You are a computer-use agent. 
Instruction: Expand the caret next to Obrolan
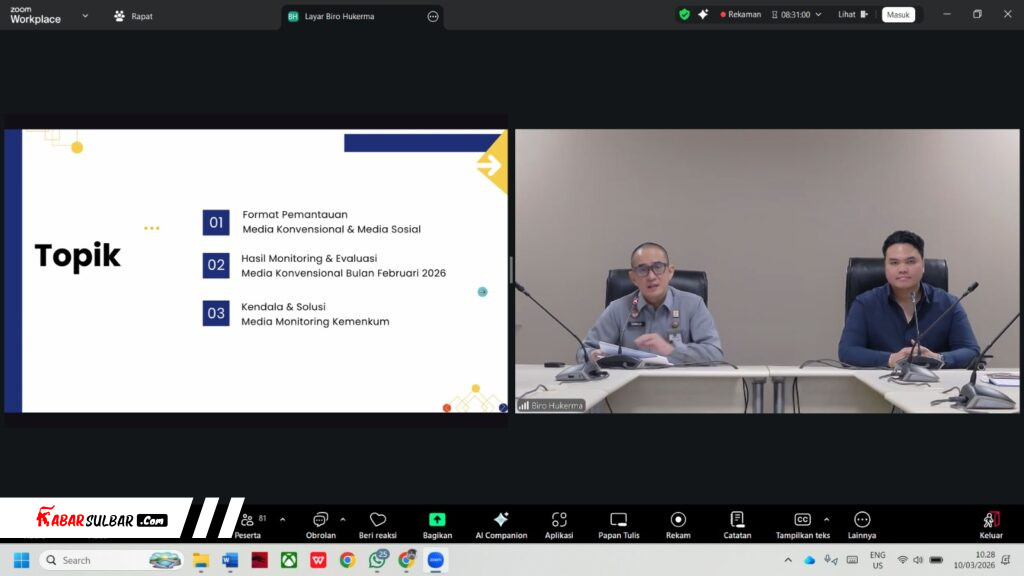(x=343, y=519)
